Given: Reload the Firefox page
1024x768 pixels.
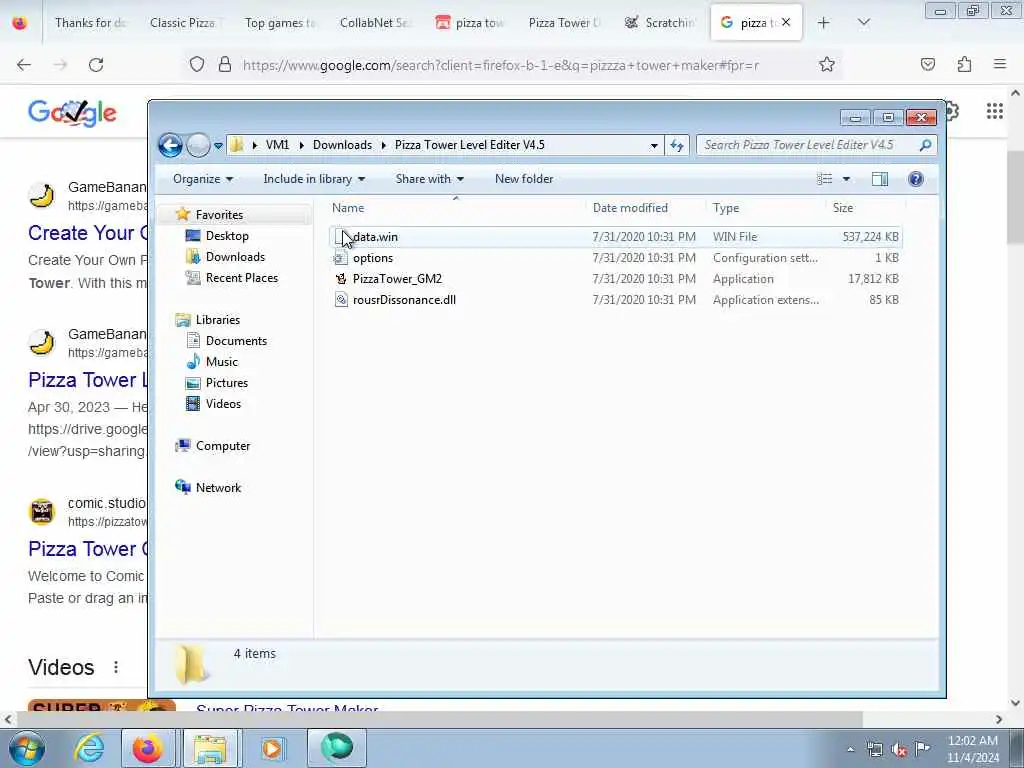Looking at the screenshot, I should pyautogui.click(x=96, y=65).
